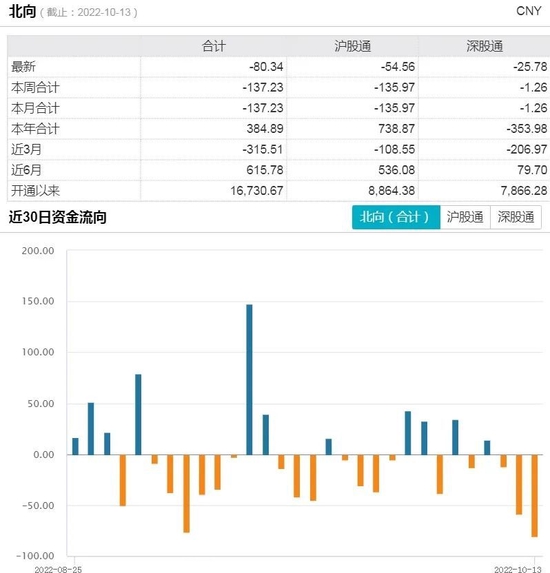Click the -50.00 axis label
This screenshot has width=550, height=573.
click(x=38, y=506)
